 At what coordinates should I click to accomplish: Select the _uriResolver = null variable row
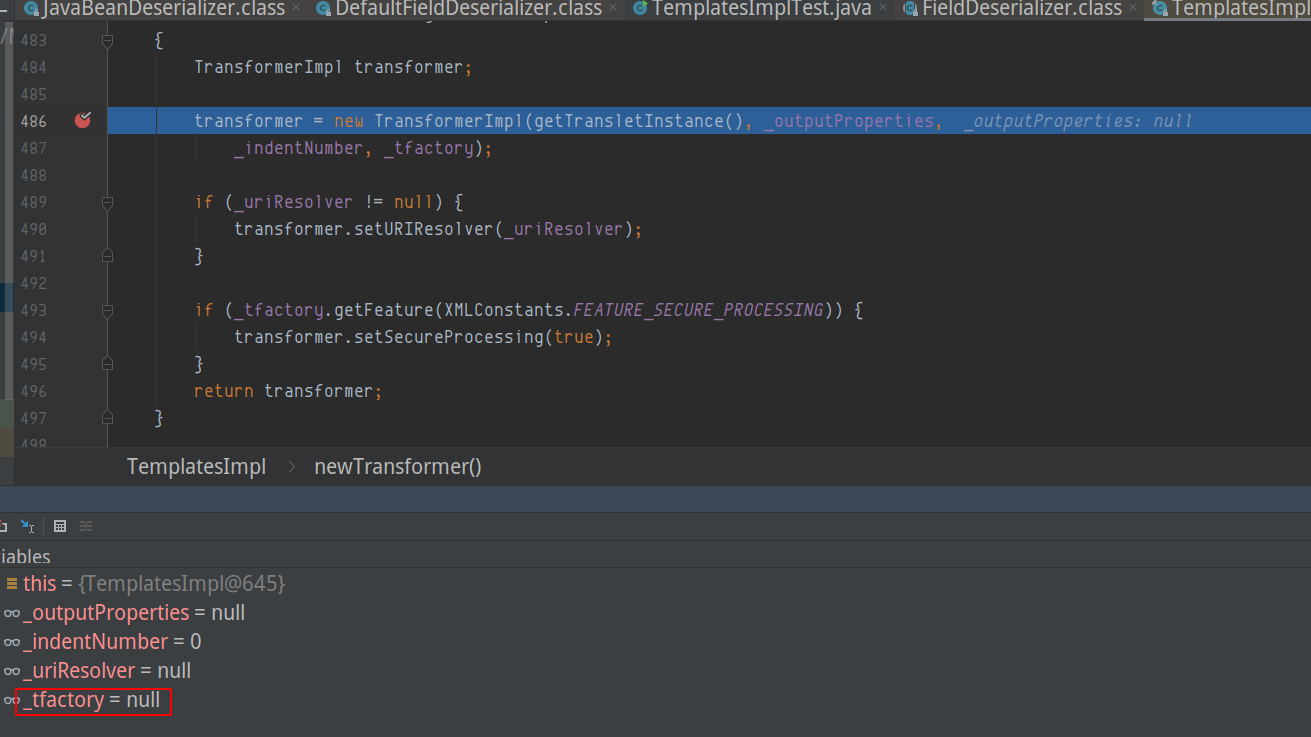pos(655,671)
